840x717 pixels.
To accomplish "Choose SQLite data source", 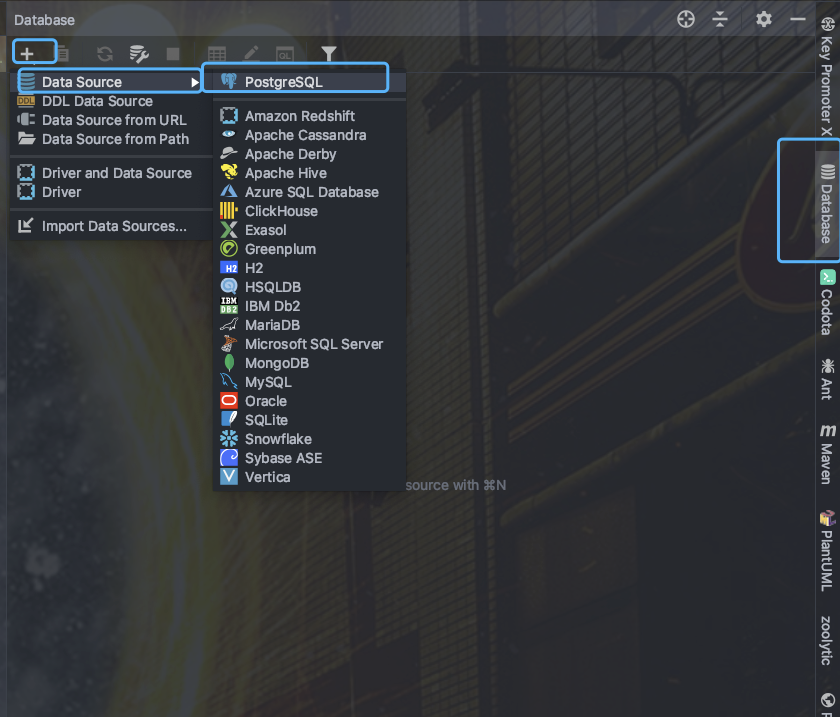I will [x=310, y=420].
